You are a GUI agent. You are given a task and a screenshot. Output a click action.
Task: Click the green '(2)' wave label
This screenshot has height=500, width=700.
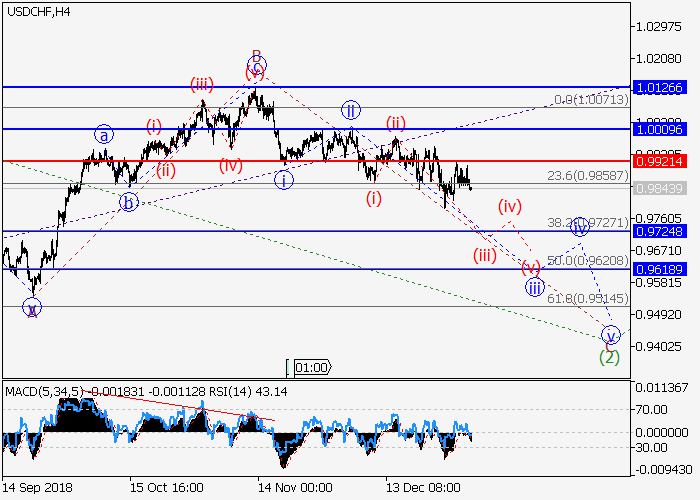coord(609,356)
